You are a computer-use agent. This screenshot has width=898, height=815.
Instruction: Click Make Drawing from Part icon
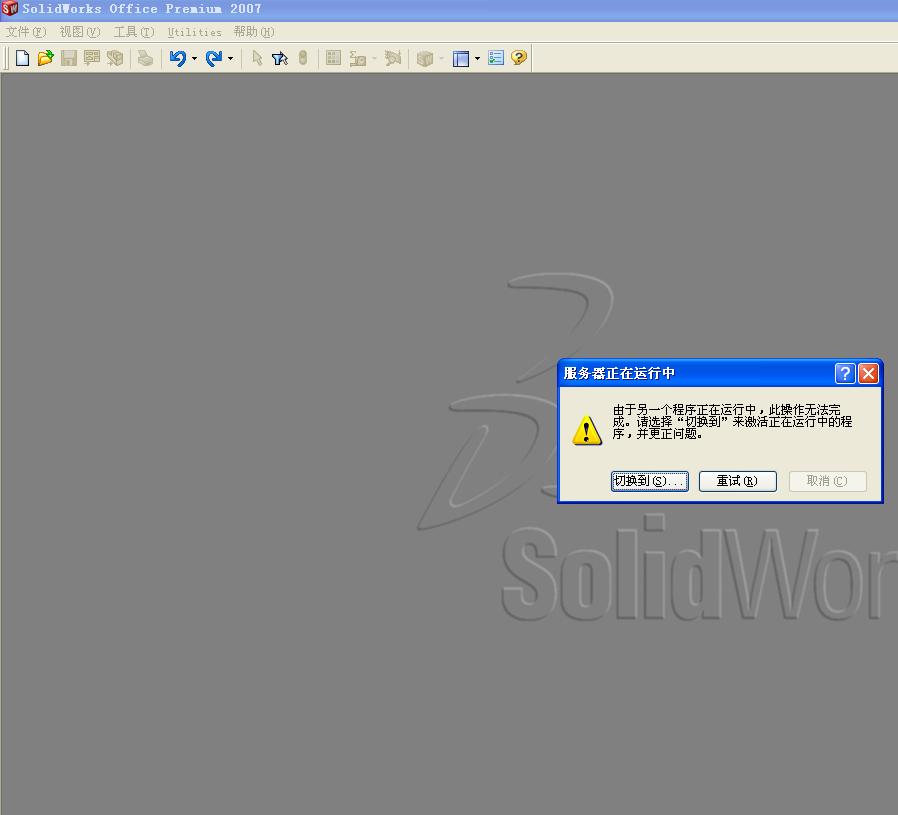pyautogui.click(x=92, y=58)
